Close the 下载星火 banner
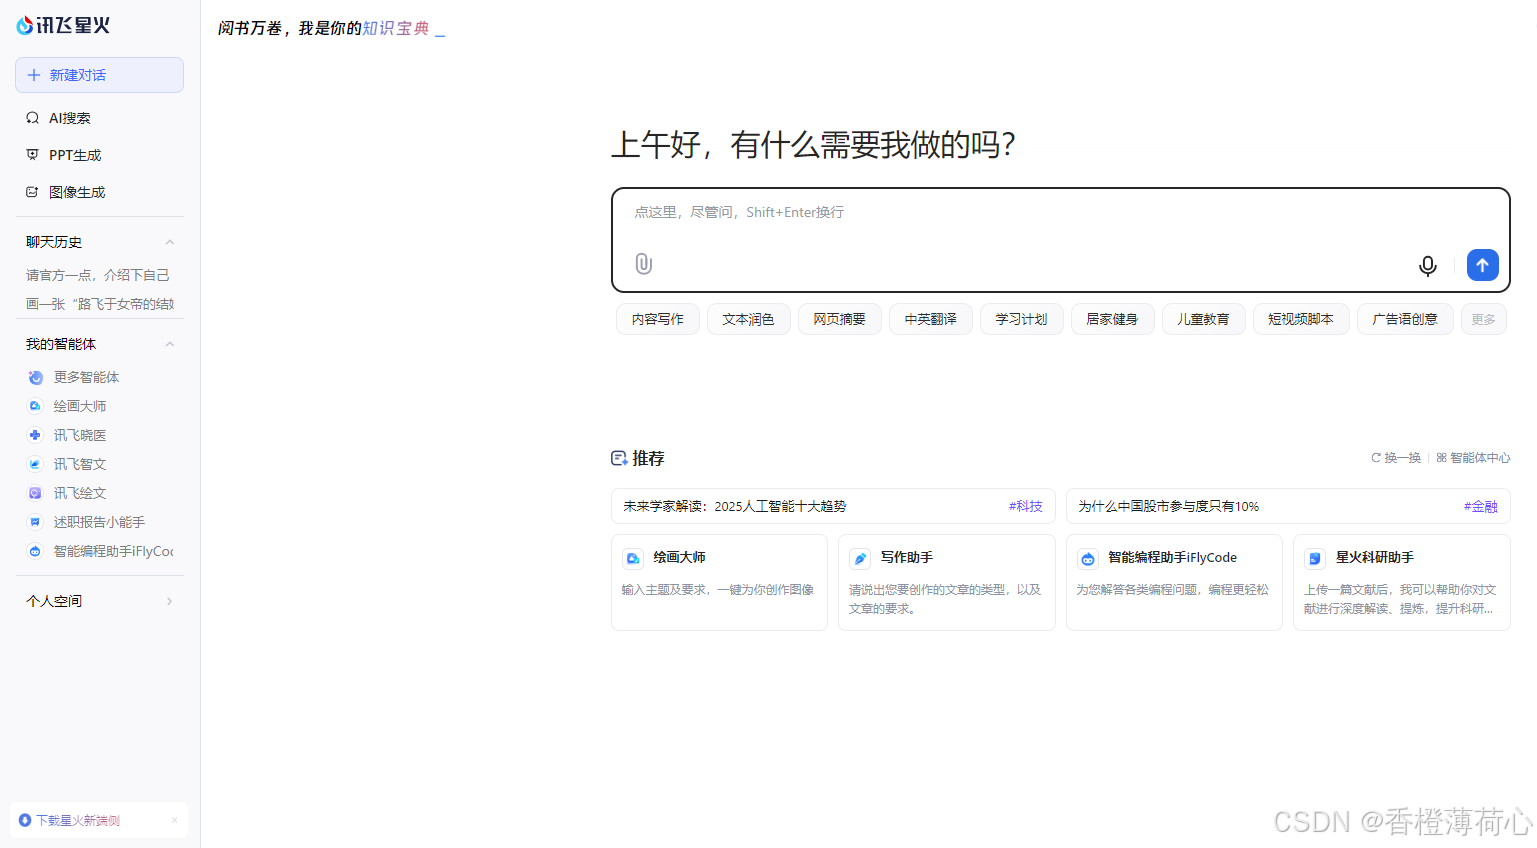 (174, 820)
